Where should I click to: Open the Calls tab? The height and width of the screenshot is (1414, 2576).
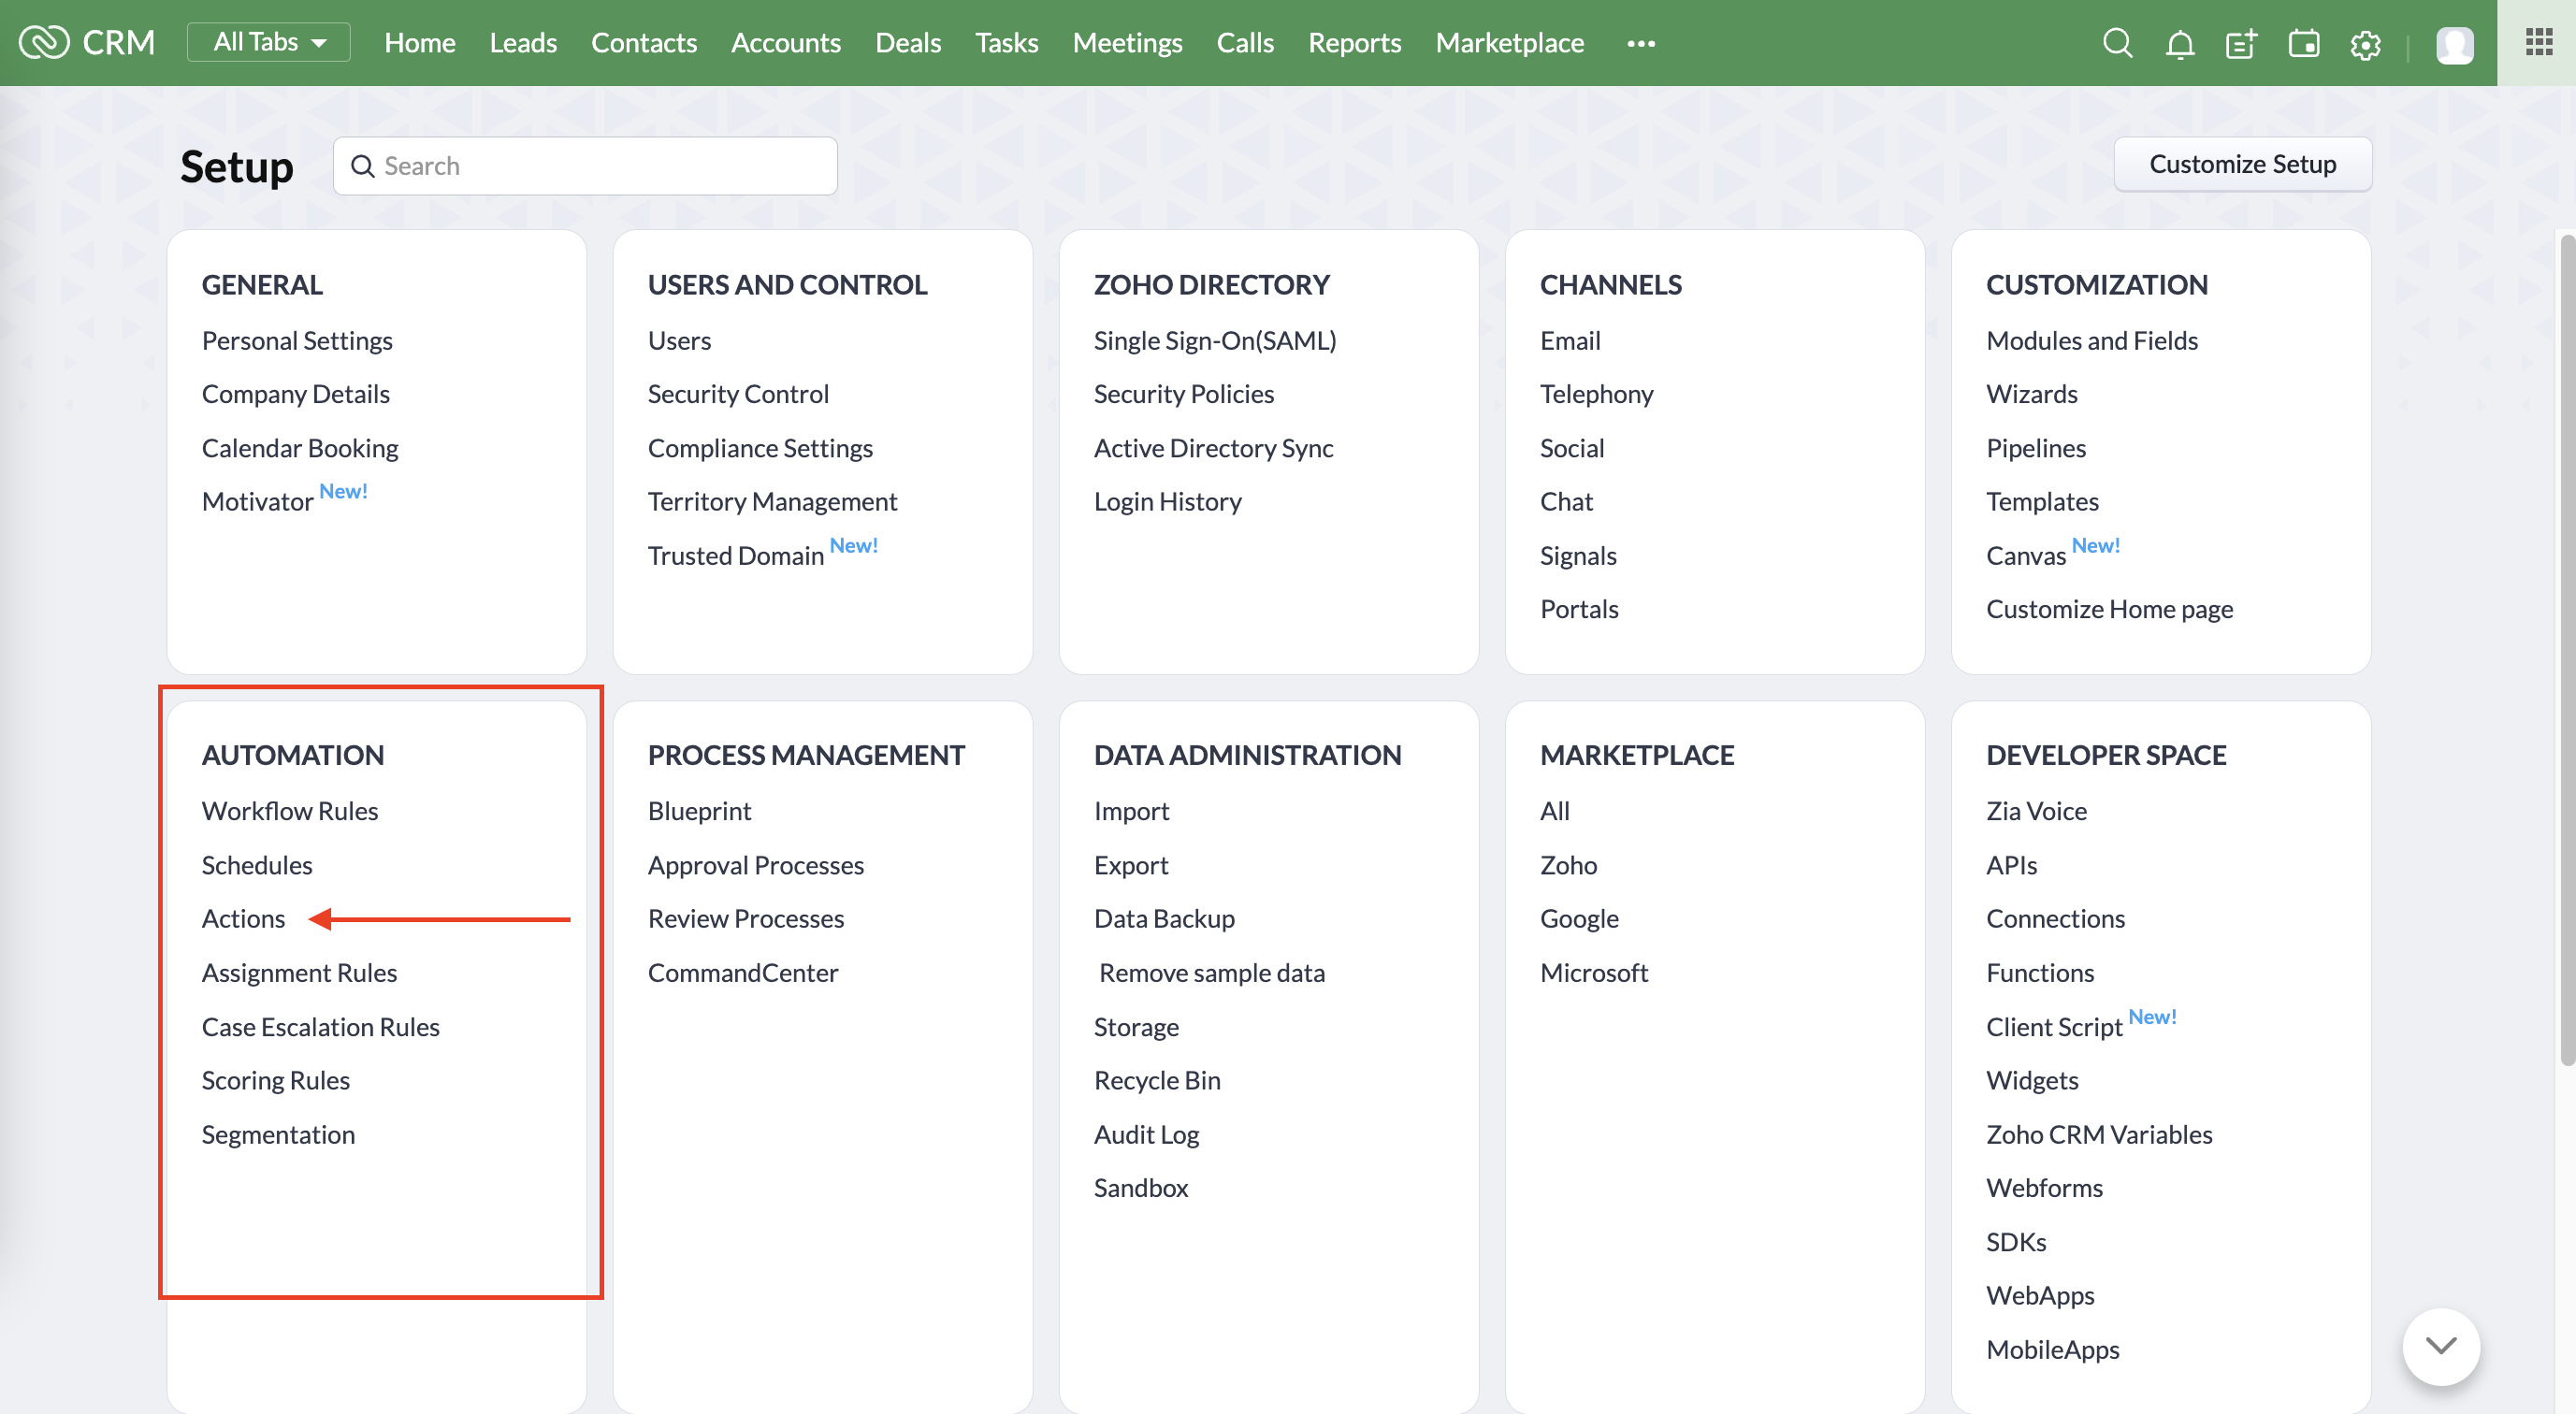coord(1245,43)
